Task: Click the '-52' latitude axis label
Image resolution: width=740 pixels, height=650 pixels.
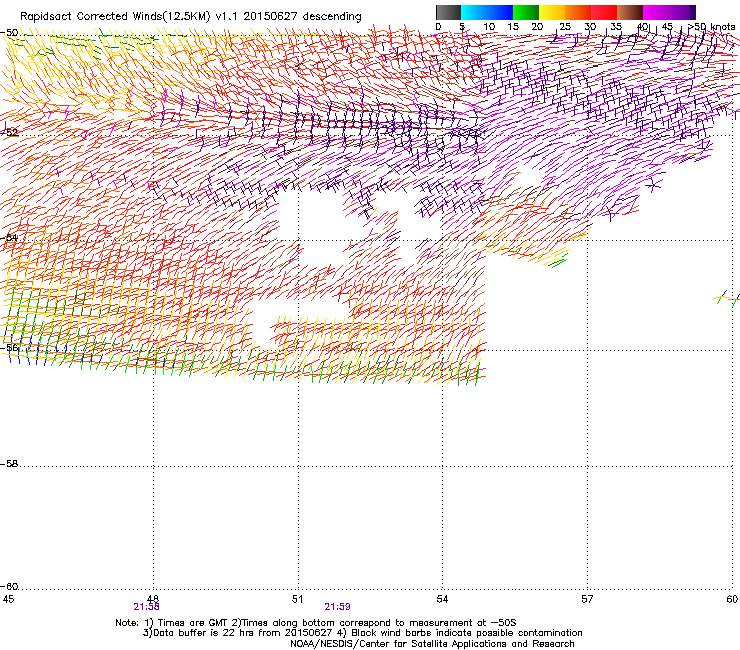Action: (x=9, y=133)
